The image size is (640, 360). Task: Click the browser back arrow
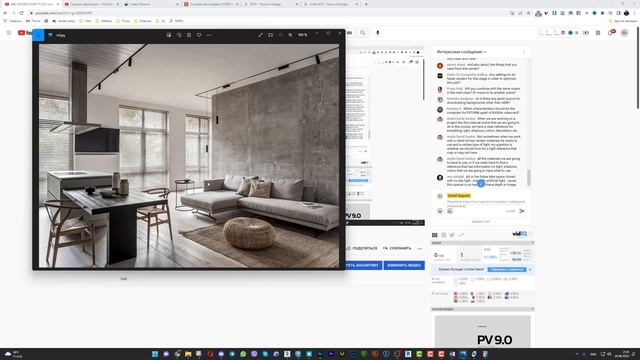[x=5, y=13]
